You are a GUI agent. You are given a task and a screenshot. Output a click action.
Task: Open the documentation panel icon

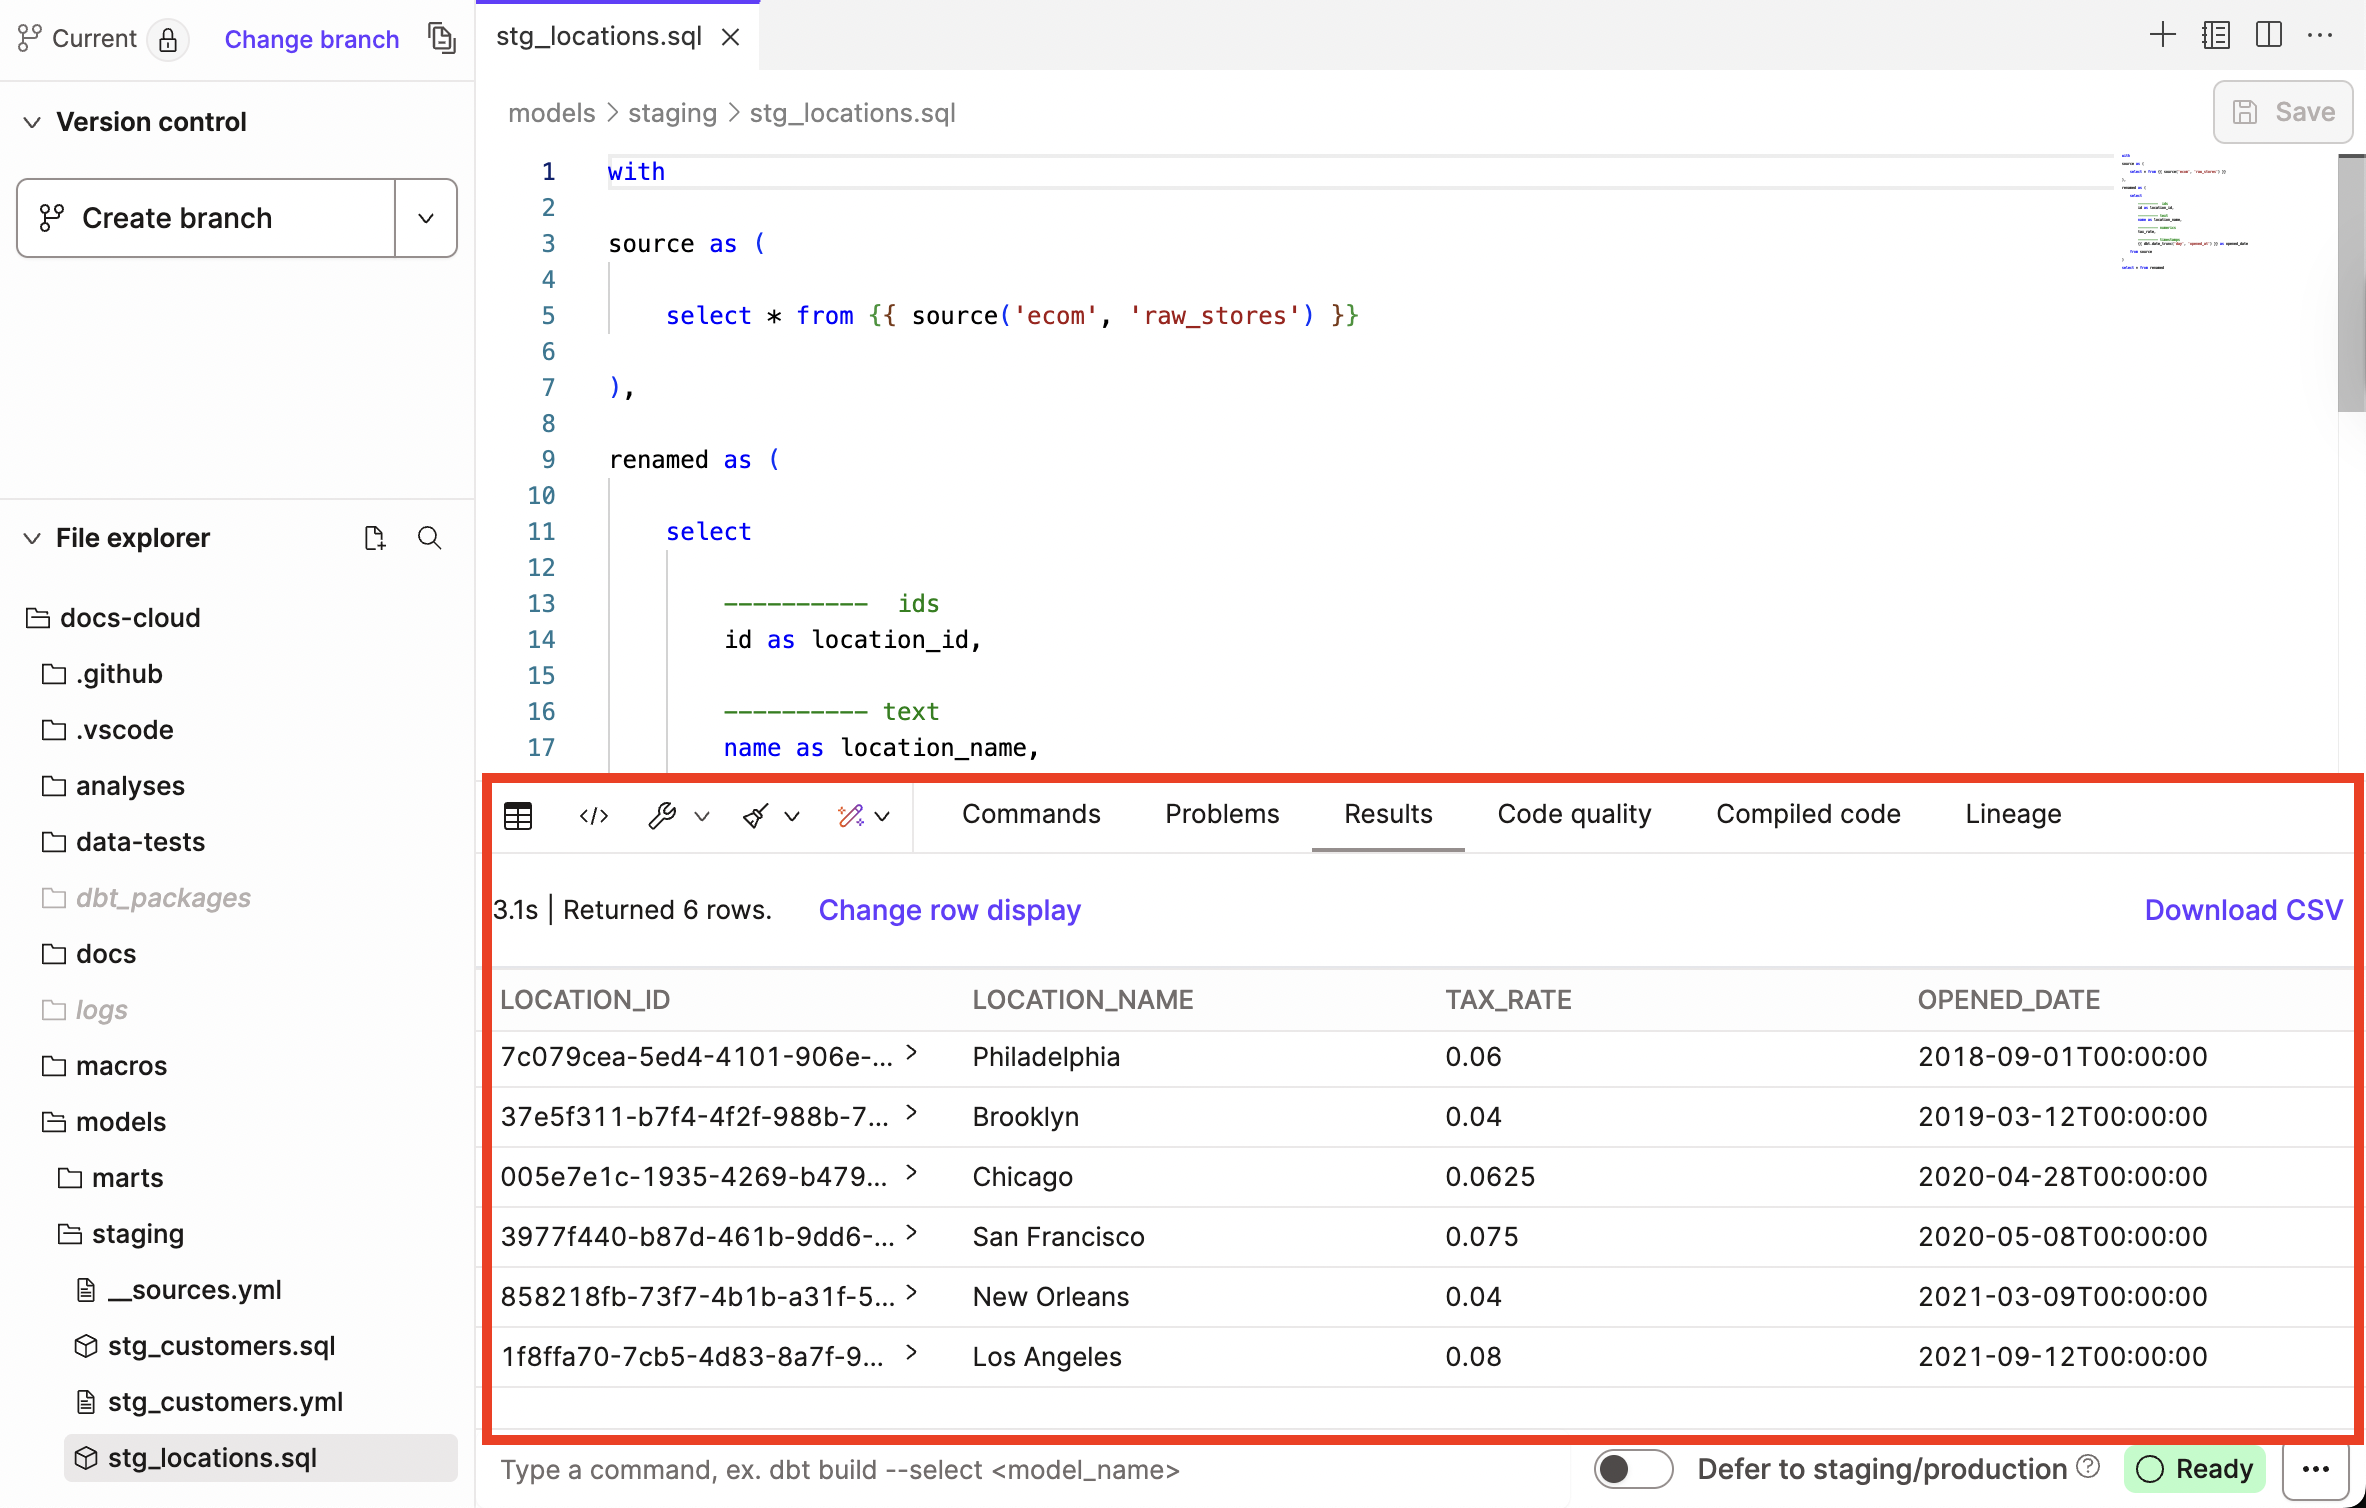pyautogui.click(x=2216, y=34)
